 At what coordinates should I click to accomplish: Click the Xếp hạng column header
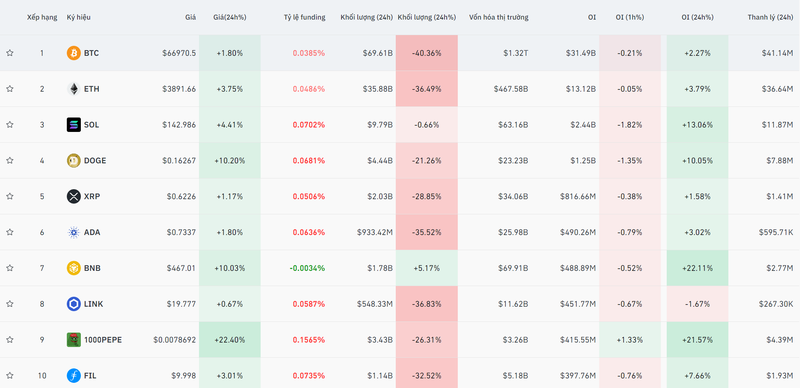[42, 17]
